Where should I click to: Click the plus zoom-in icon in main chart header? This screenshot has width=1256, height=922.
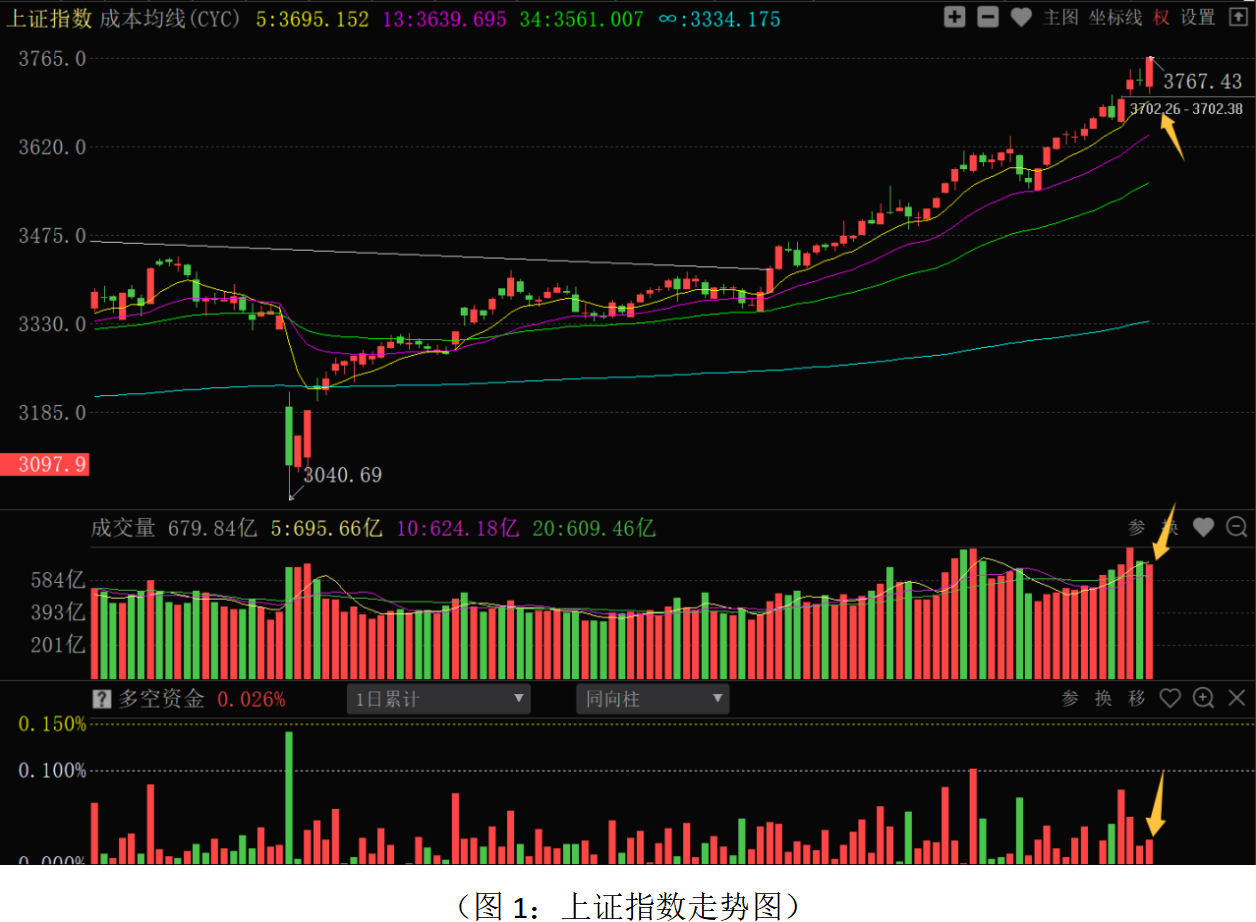pos(954,17)
